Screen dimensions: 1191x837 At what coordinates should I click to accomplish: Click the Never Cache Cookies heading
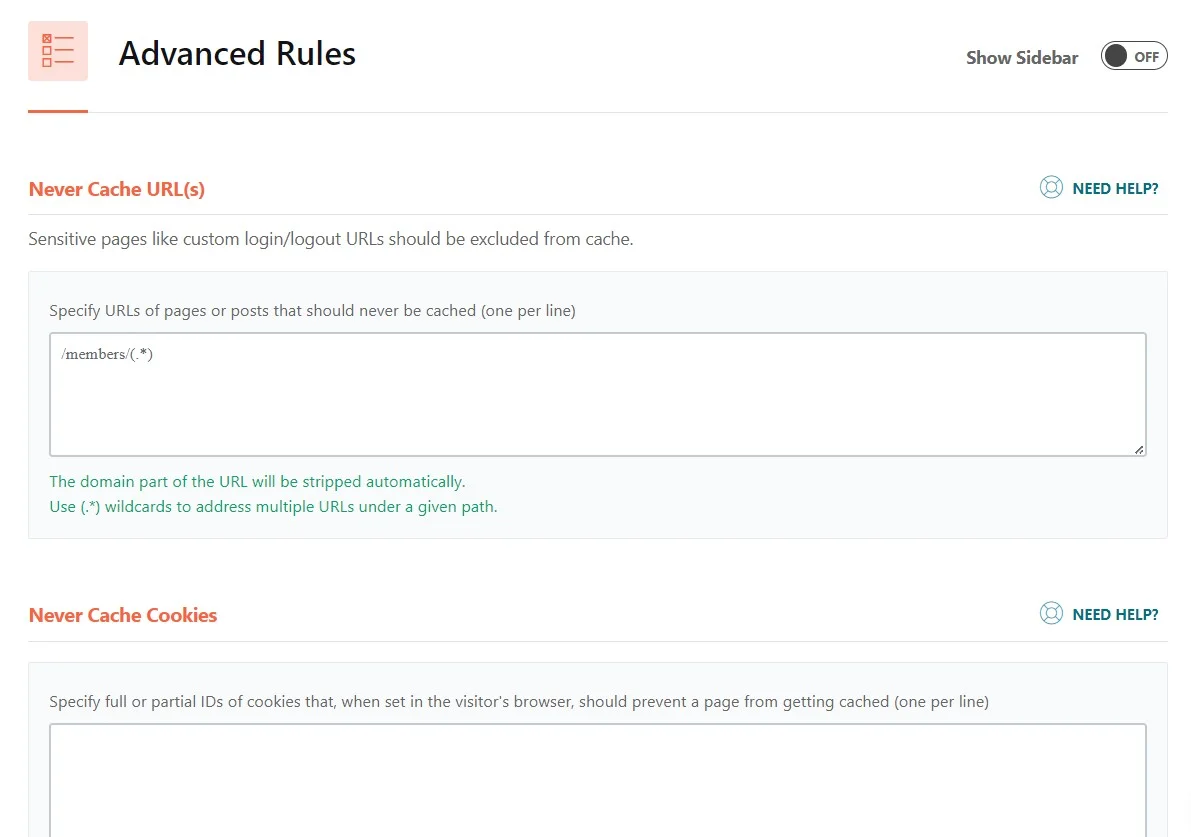(x=123, y=615)
